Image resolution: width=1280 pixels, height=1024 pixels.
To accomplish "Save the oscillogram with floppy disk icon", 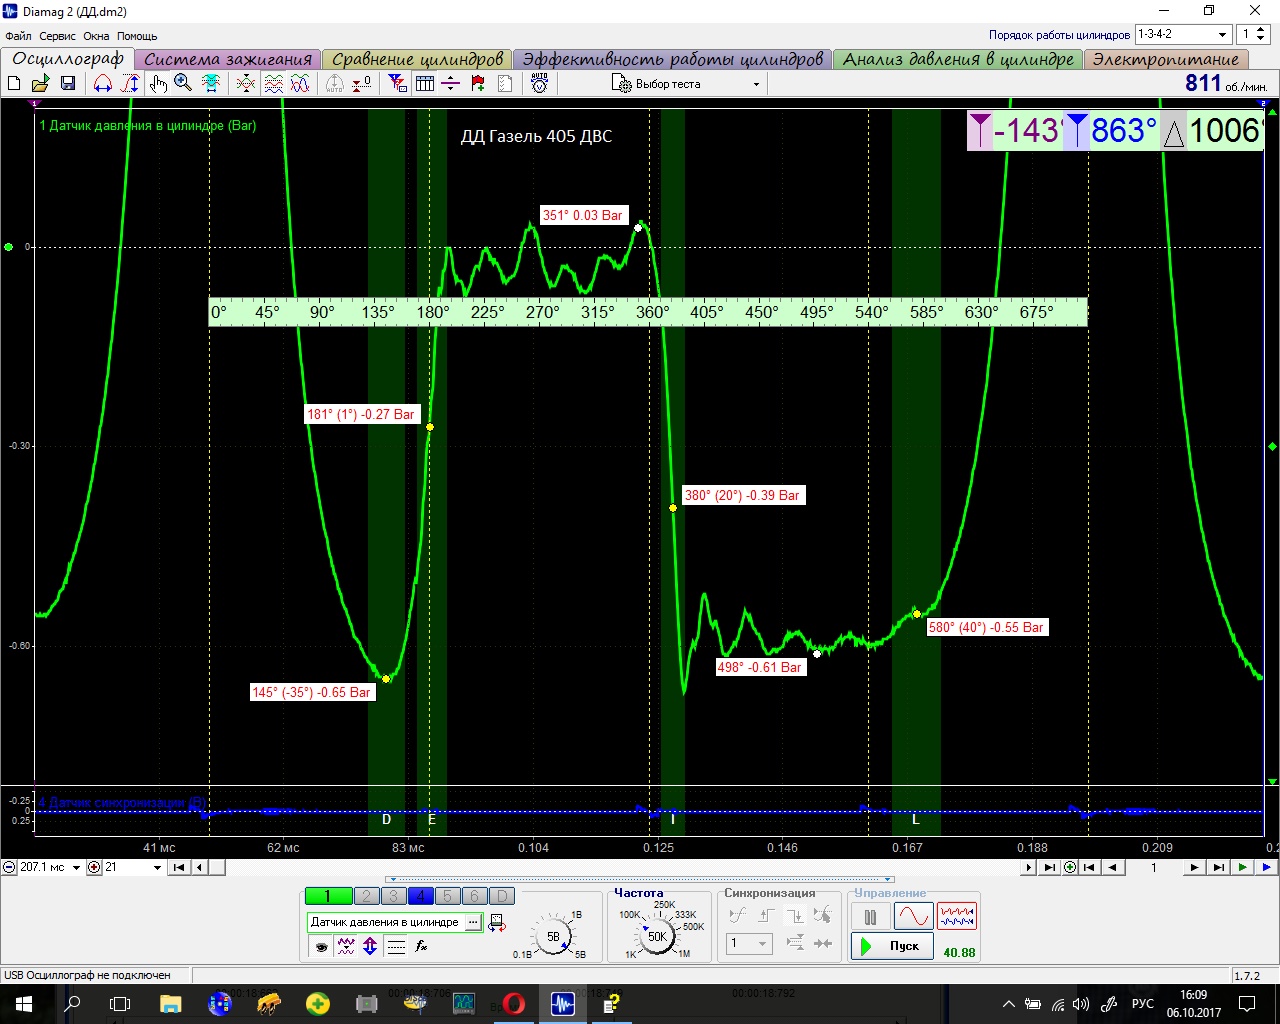I will 68,83.
